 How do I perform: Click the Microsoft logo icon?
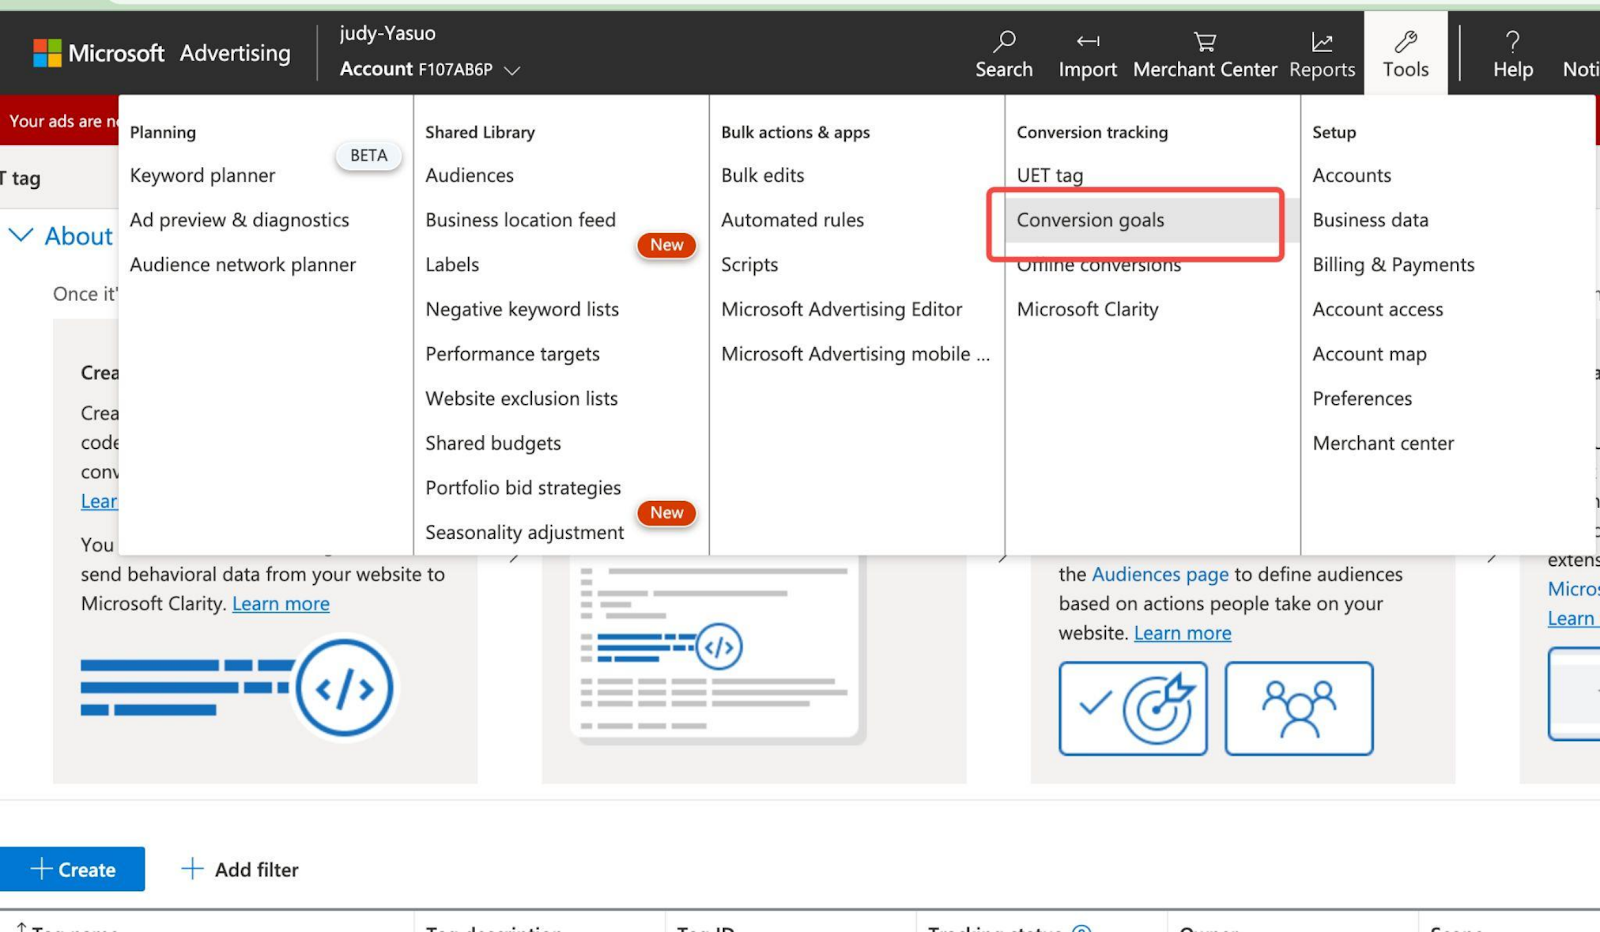tap(47, 53)
